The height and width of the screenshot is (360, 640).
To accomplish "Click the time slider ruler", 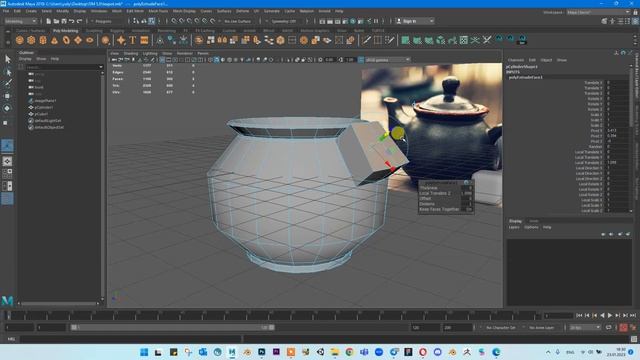I will [273, 315].
